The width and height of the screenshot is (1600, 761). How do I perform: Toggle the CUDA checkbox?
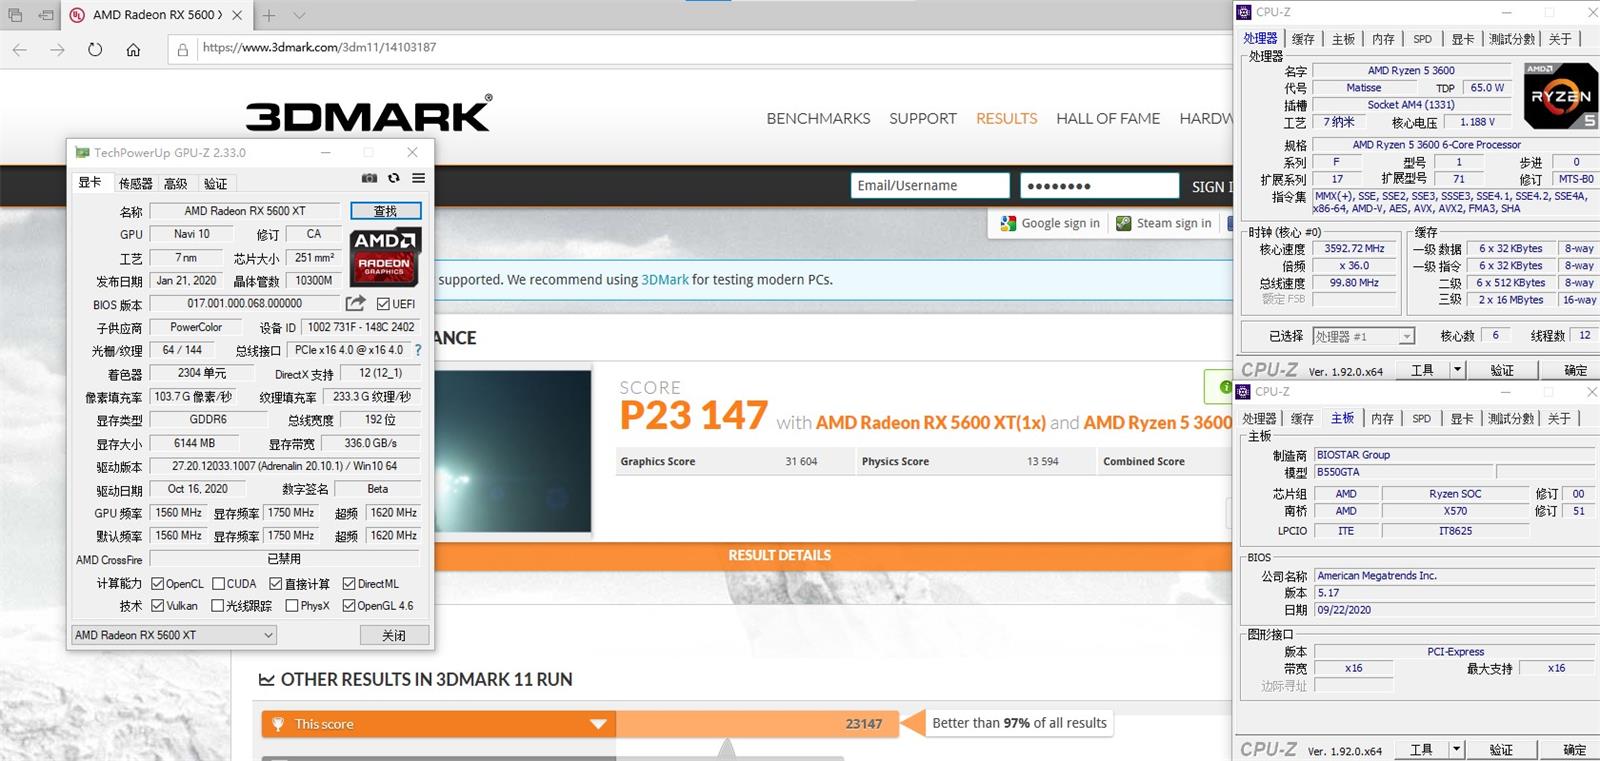coord(218,584)
